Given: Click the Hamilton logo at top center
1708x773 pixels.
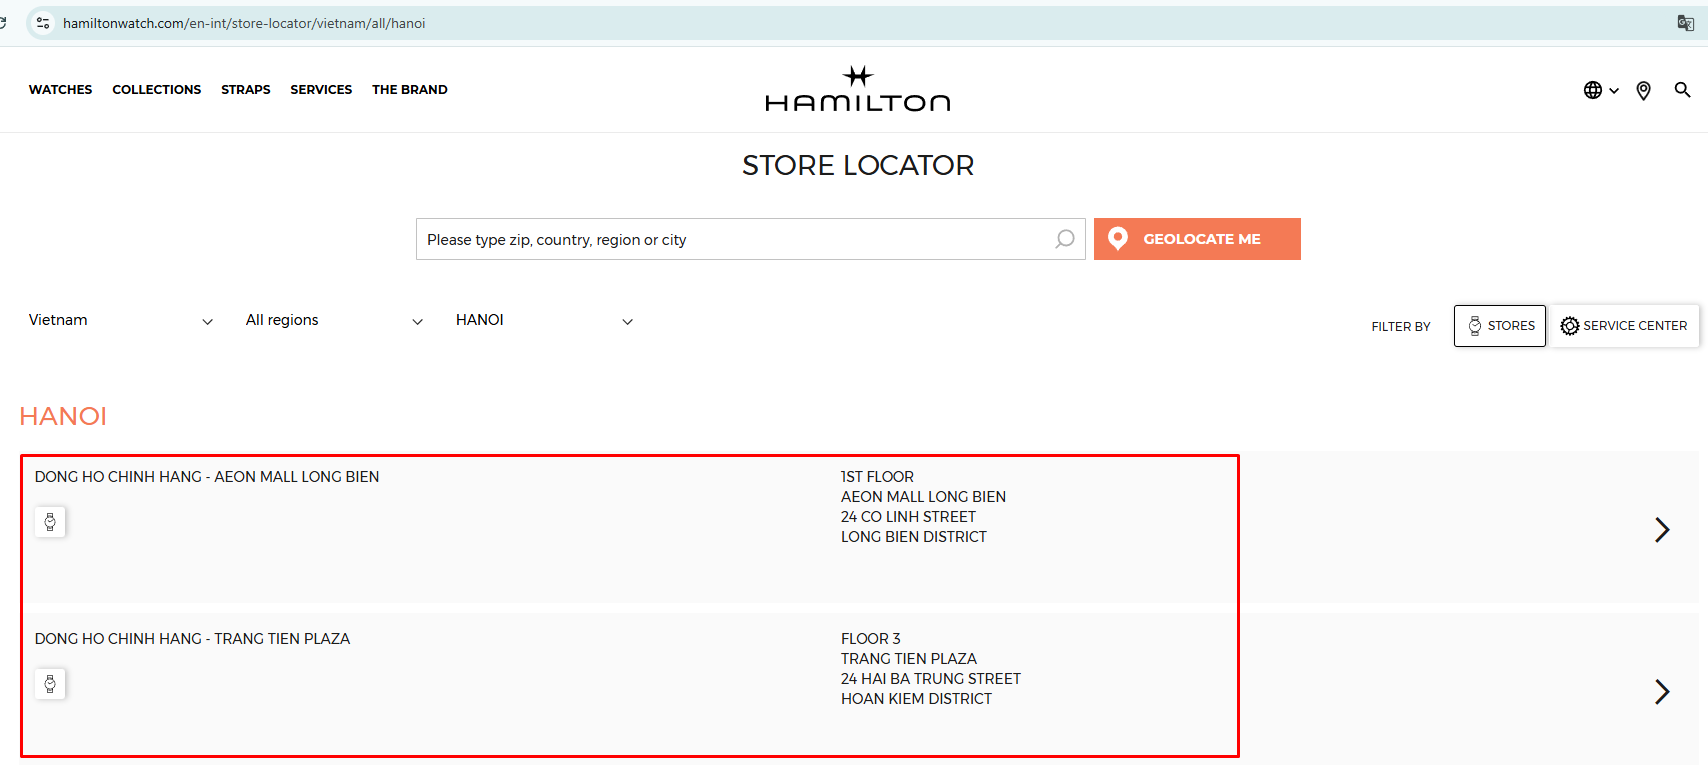Looking at the screenshot, I should (857, 90).
